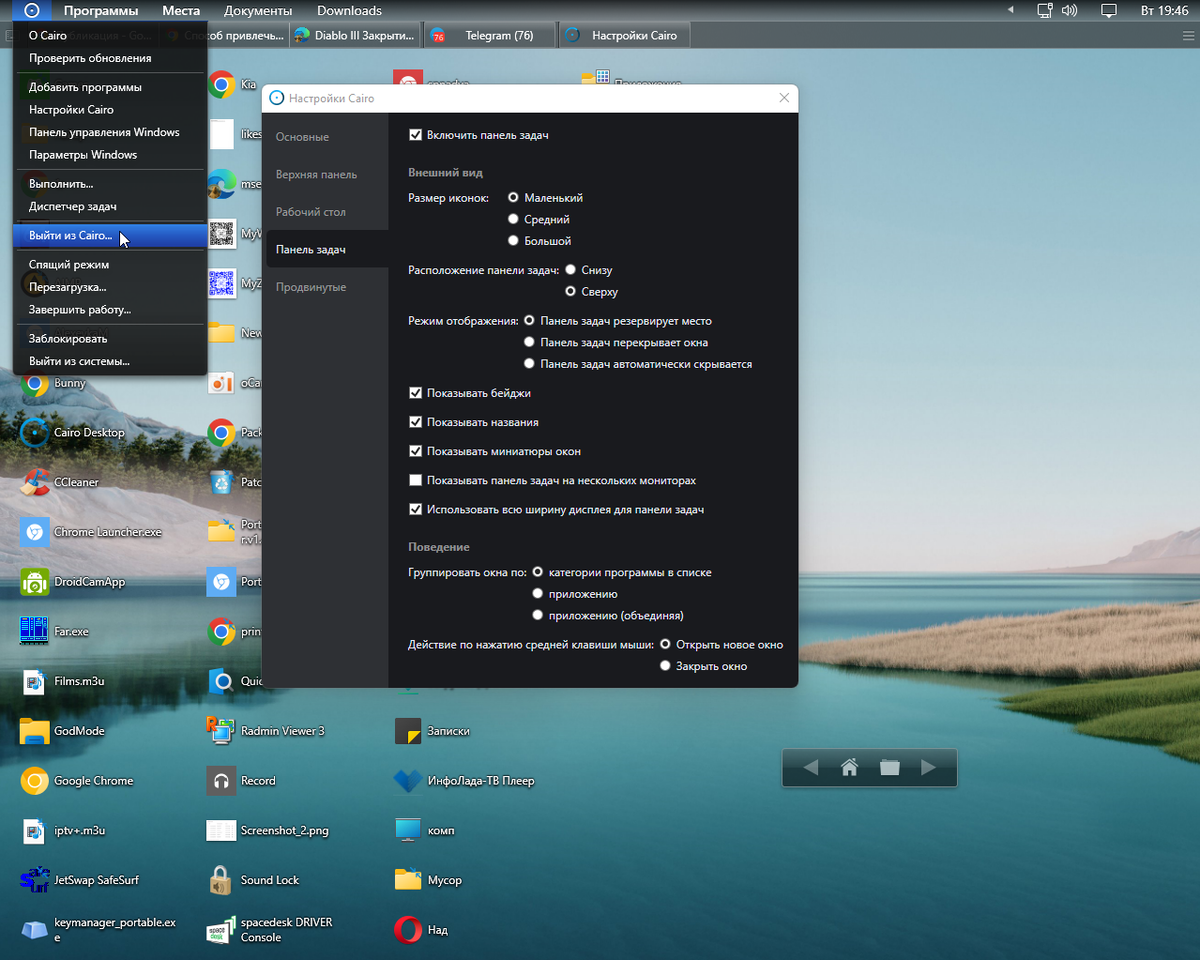Open the Downloads menu
Image resolution: width=1200 pixels, height=960 pixels.
click(349, 10)
